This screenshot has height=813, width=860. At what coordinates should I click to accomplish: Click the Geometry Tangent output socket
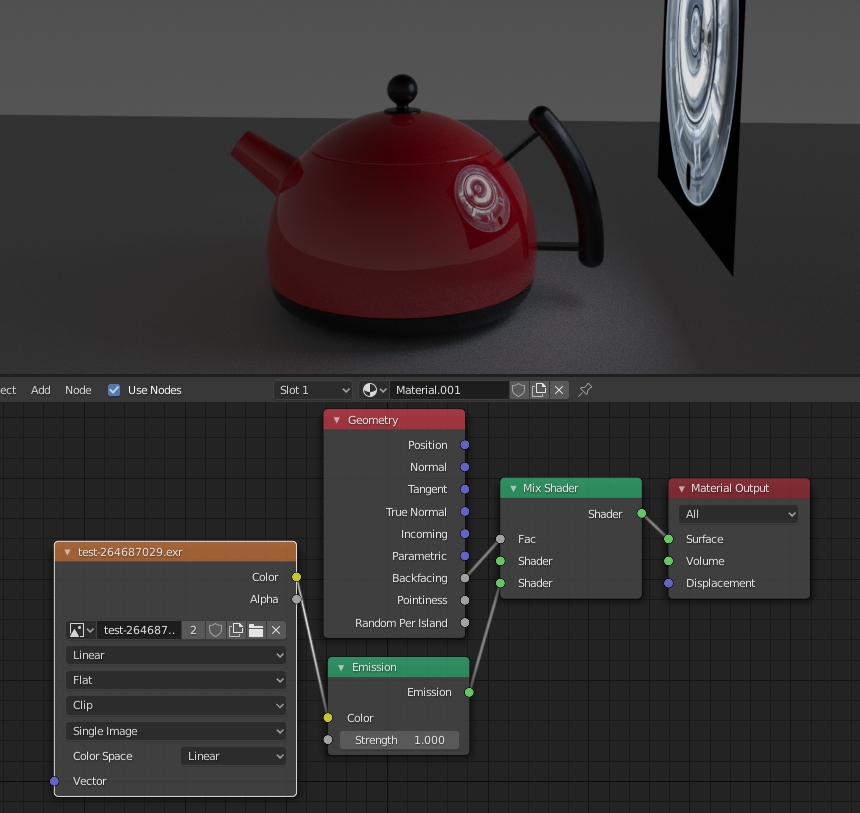coord(465,489)
